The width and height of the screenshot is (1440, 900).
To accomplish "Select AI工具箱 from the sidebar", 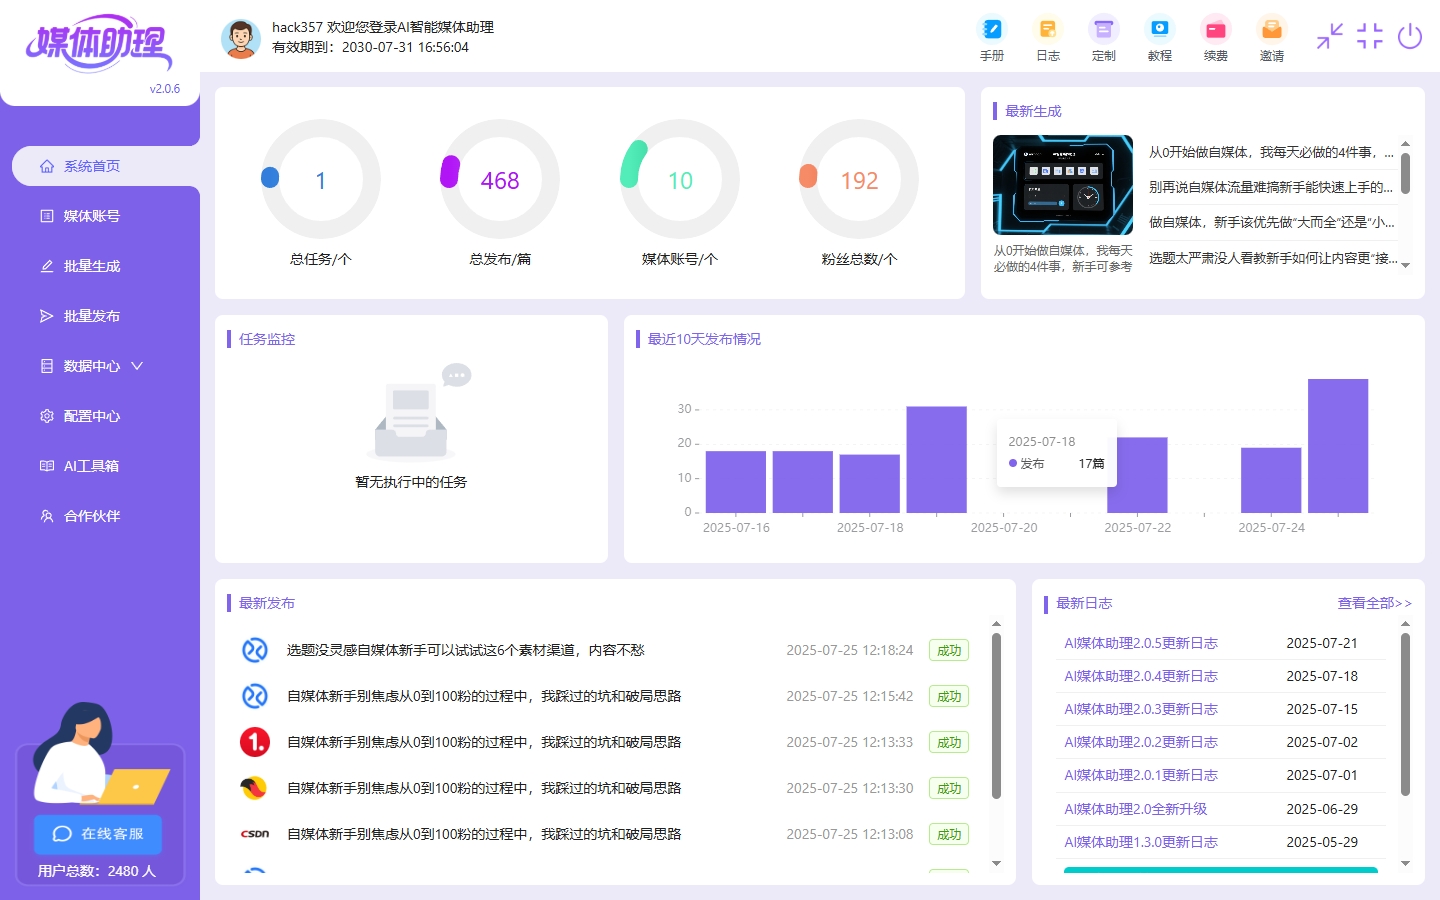I will 90,466.
